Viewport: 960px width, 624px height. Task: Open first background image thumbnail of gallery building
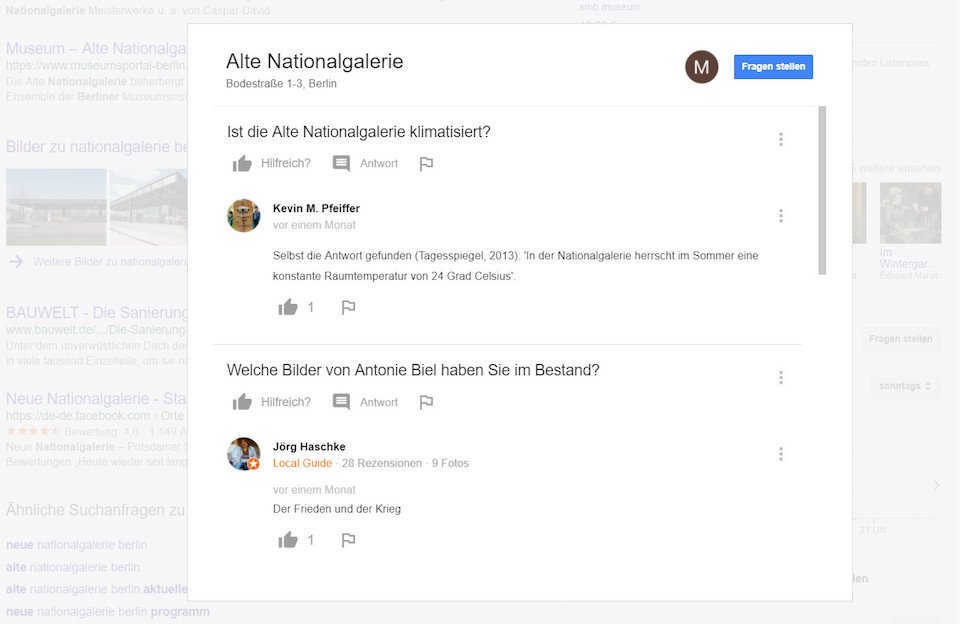56,207
